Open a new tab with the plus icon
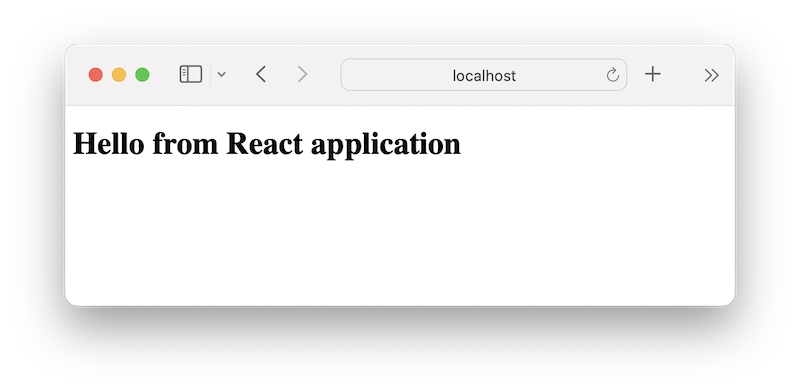Viewport: 800px width, 392px height. [x=653, y=75]
